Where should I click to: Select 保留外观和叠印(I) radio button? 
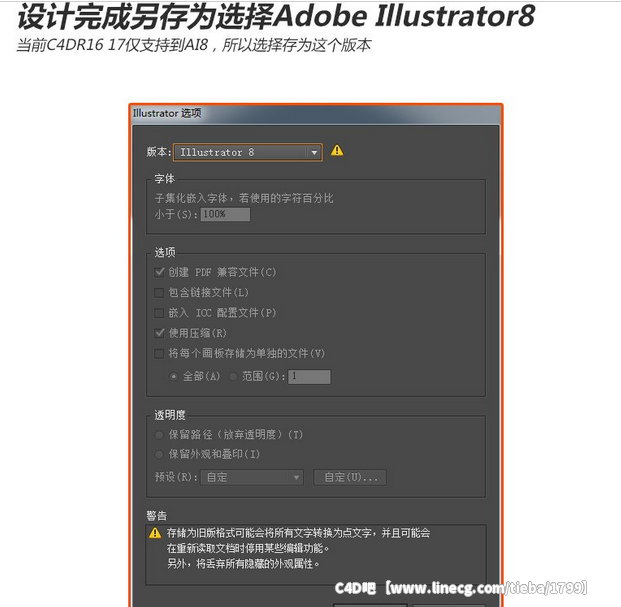point(159,454)
